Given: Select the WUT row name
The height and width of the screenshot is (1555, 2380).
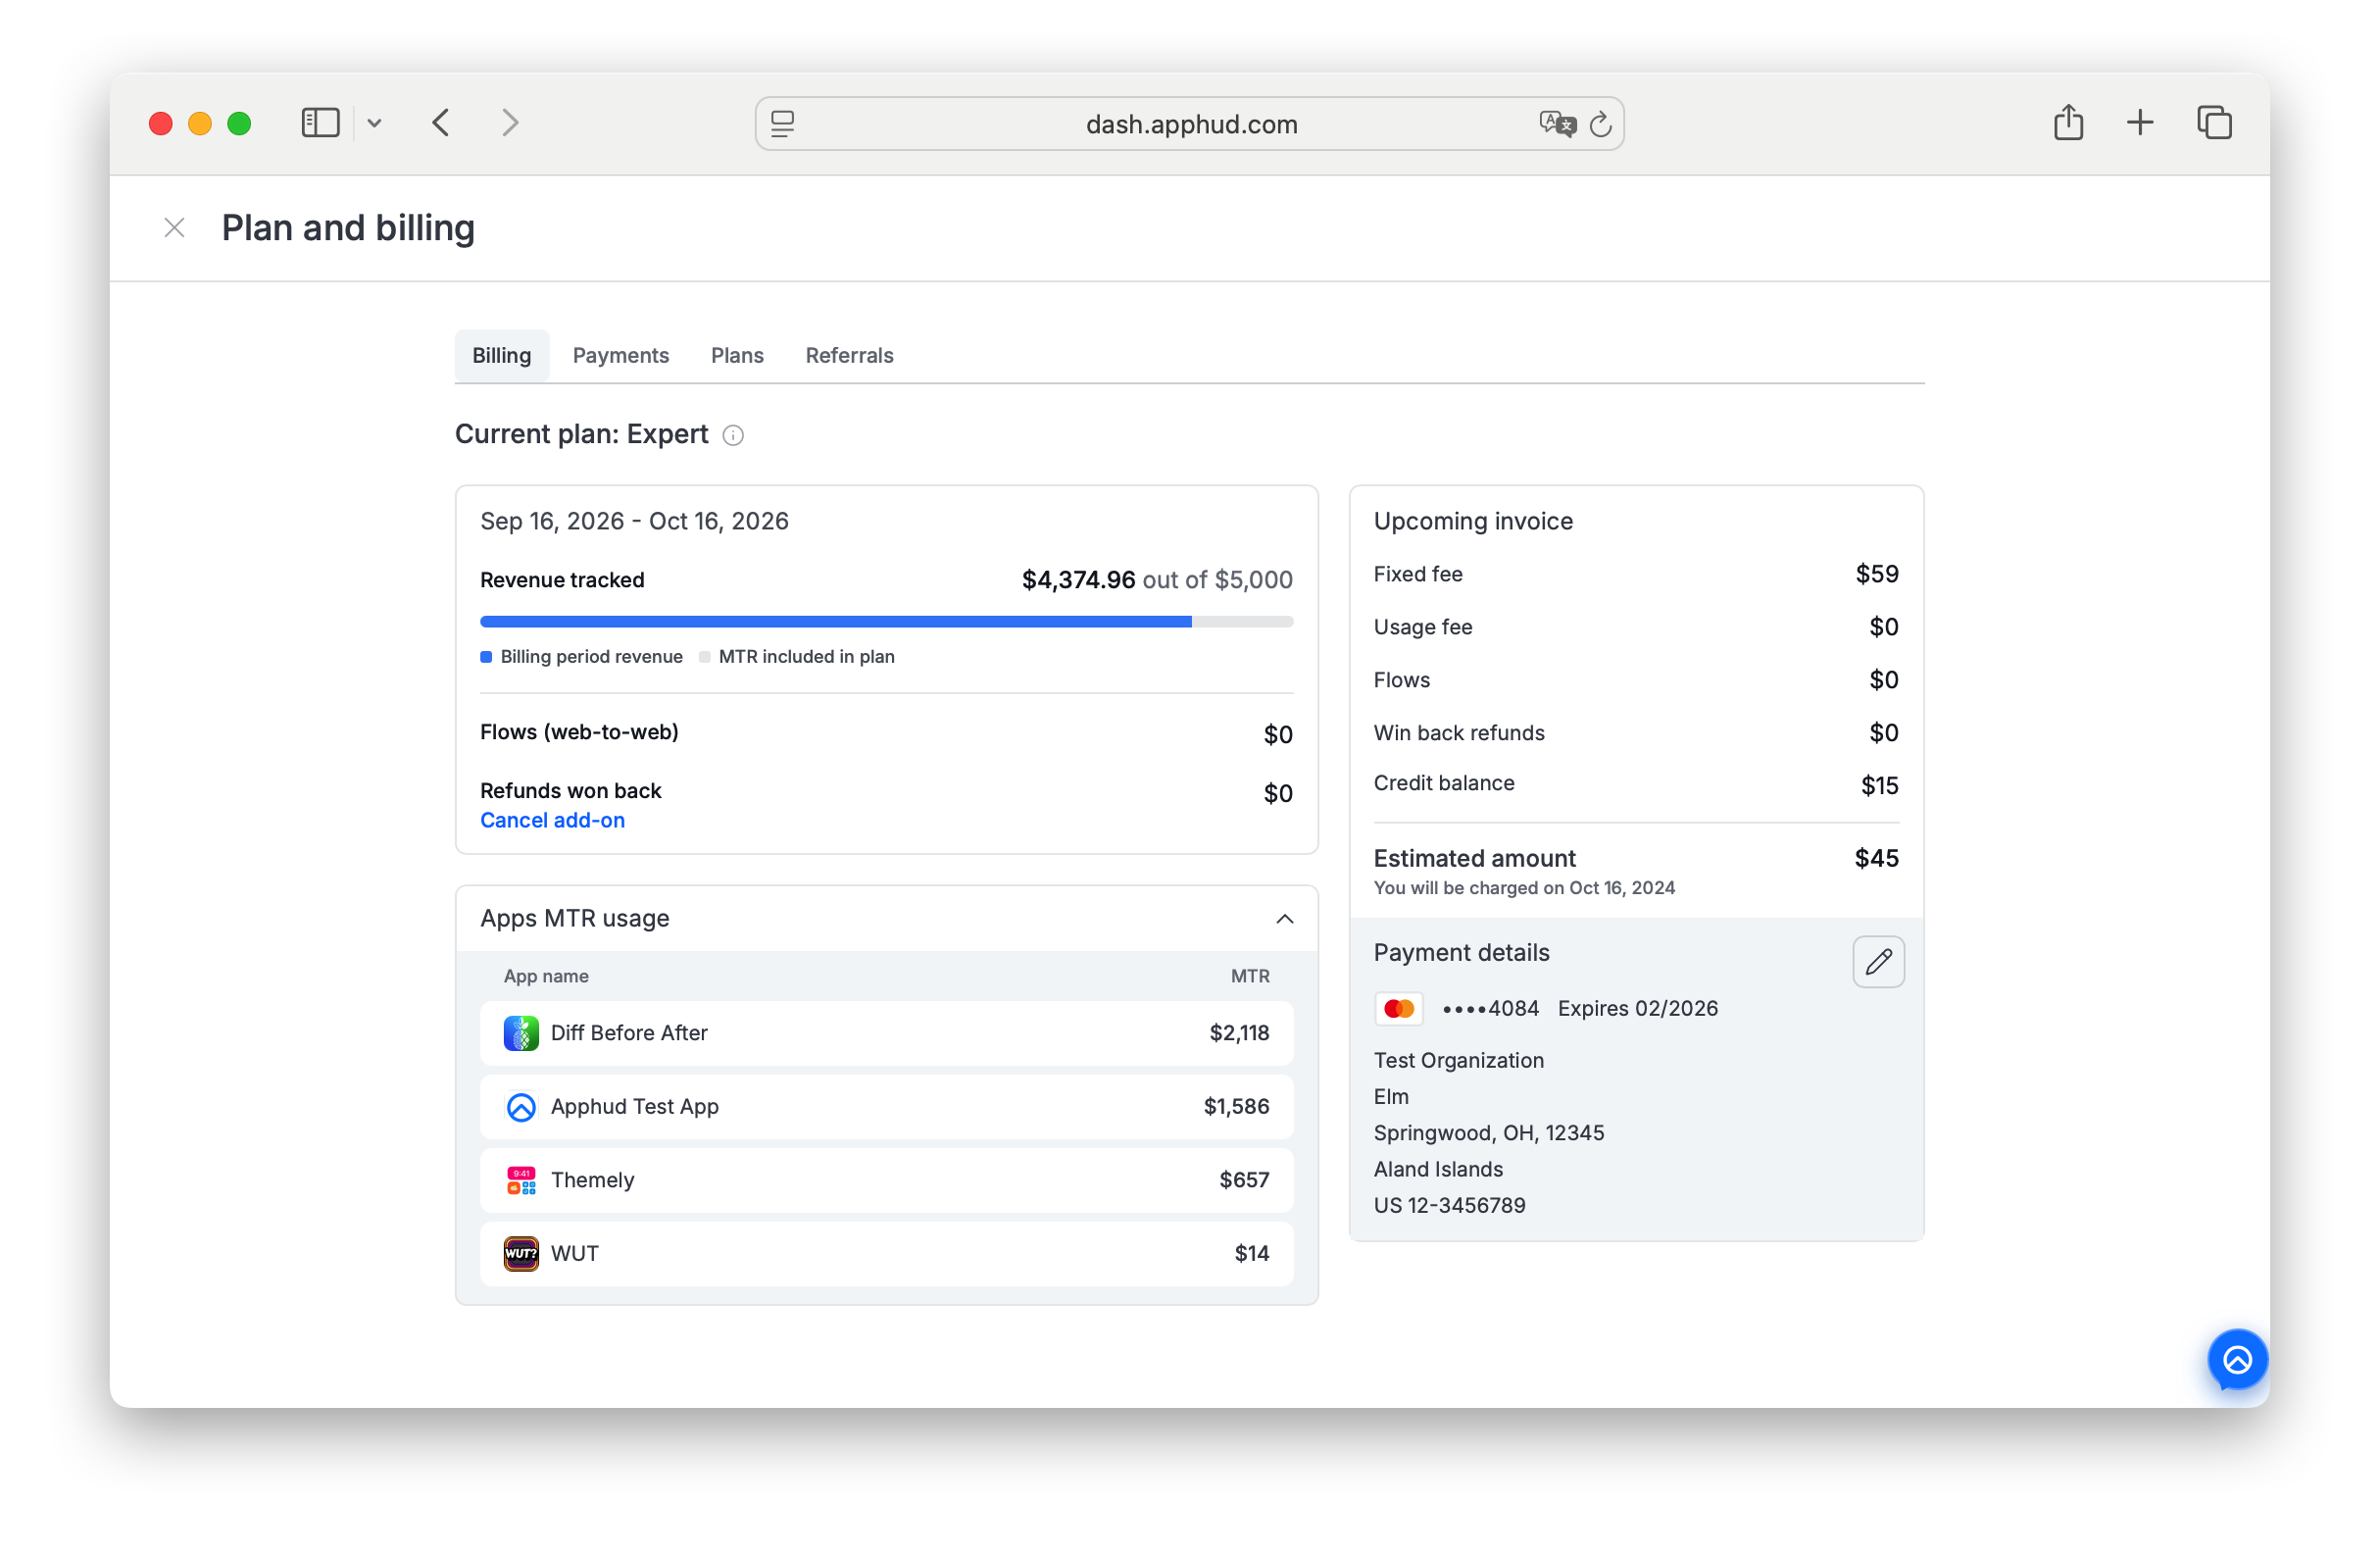Looking at the screenshot, I should coord(574,1253).
